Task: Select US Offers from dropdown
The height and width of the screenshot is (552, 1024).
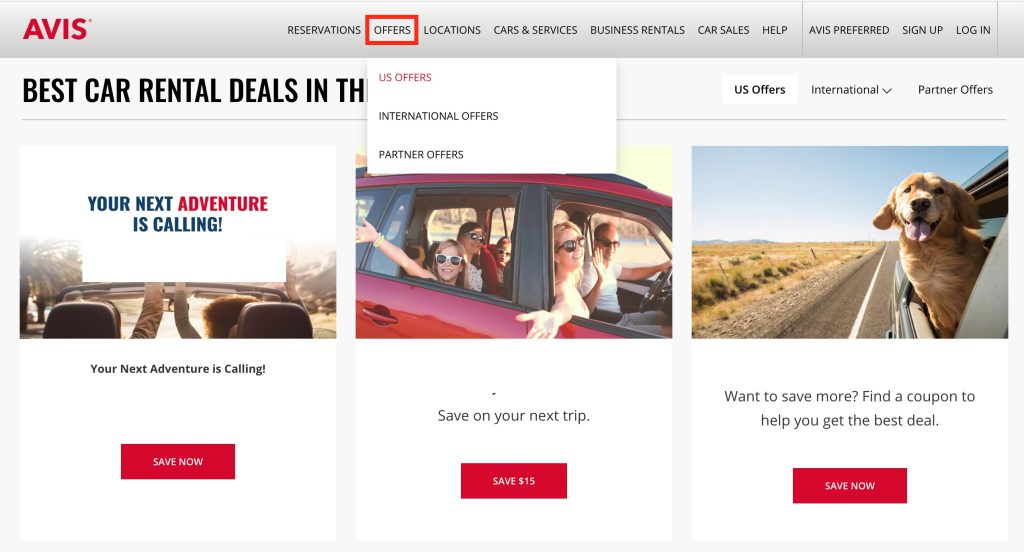Action: (405, 77)
